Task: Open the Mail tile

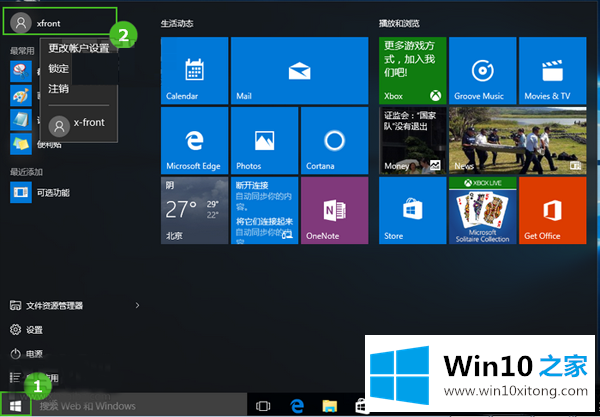Action: [x=300, y=70]
